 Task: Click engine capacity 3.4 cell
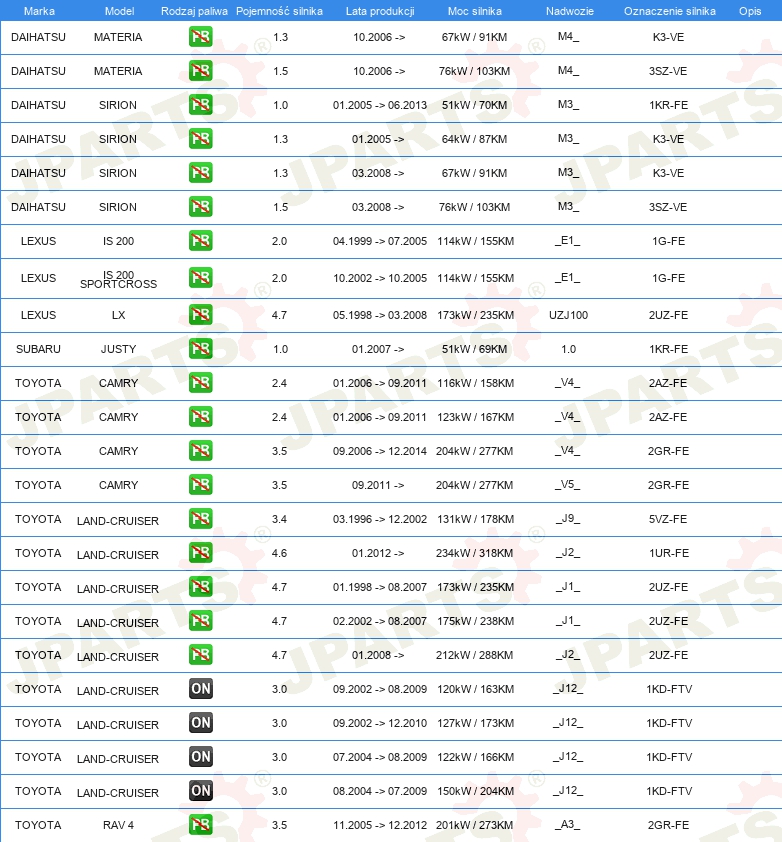(279, 519)
